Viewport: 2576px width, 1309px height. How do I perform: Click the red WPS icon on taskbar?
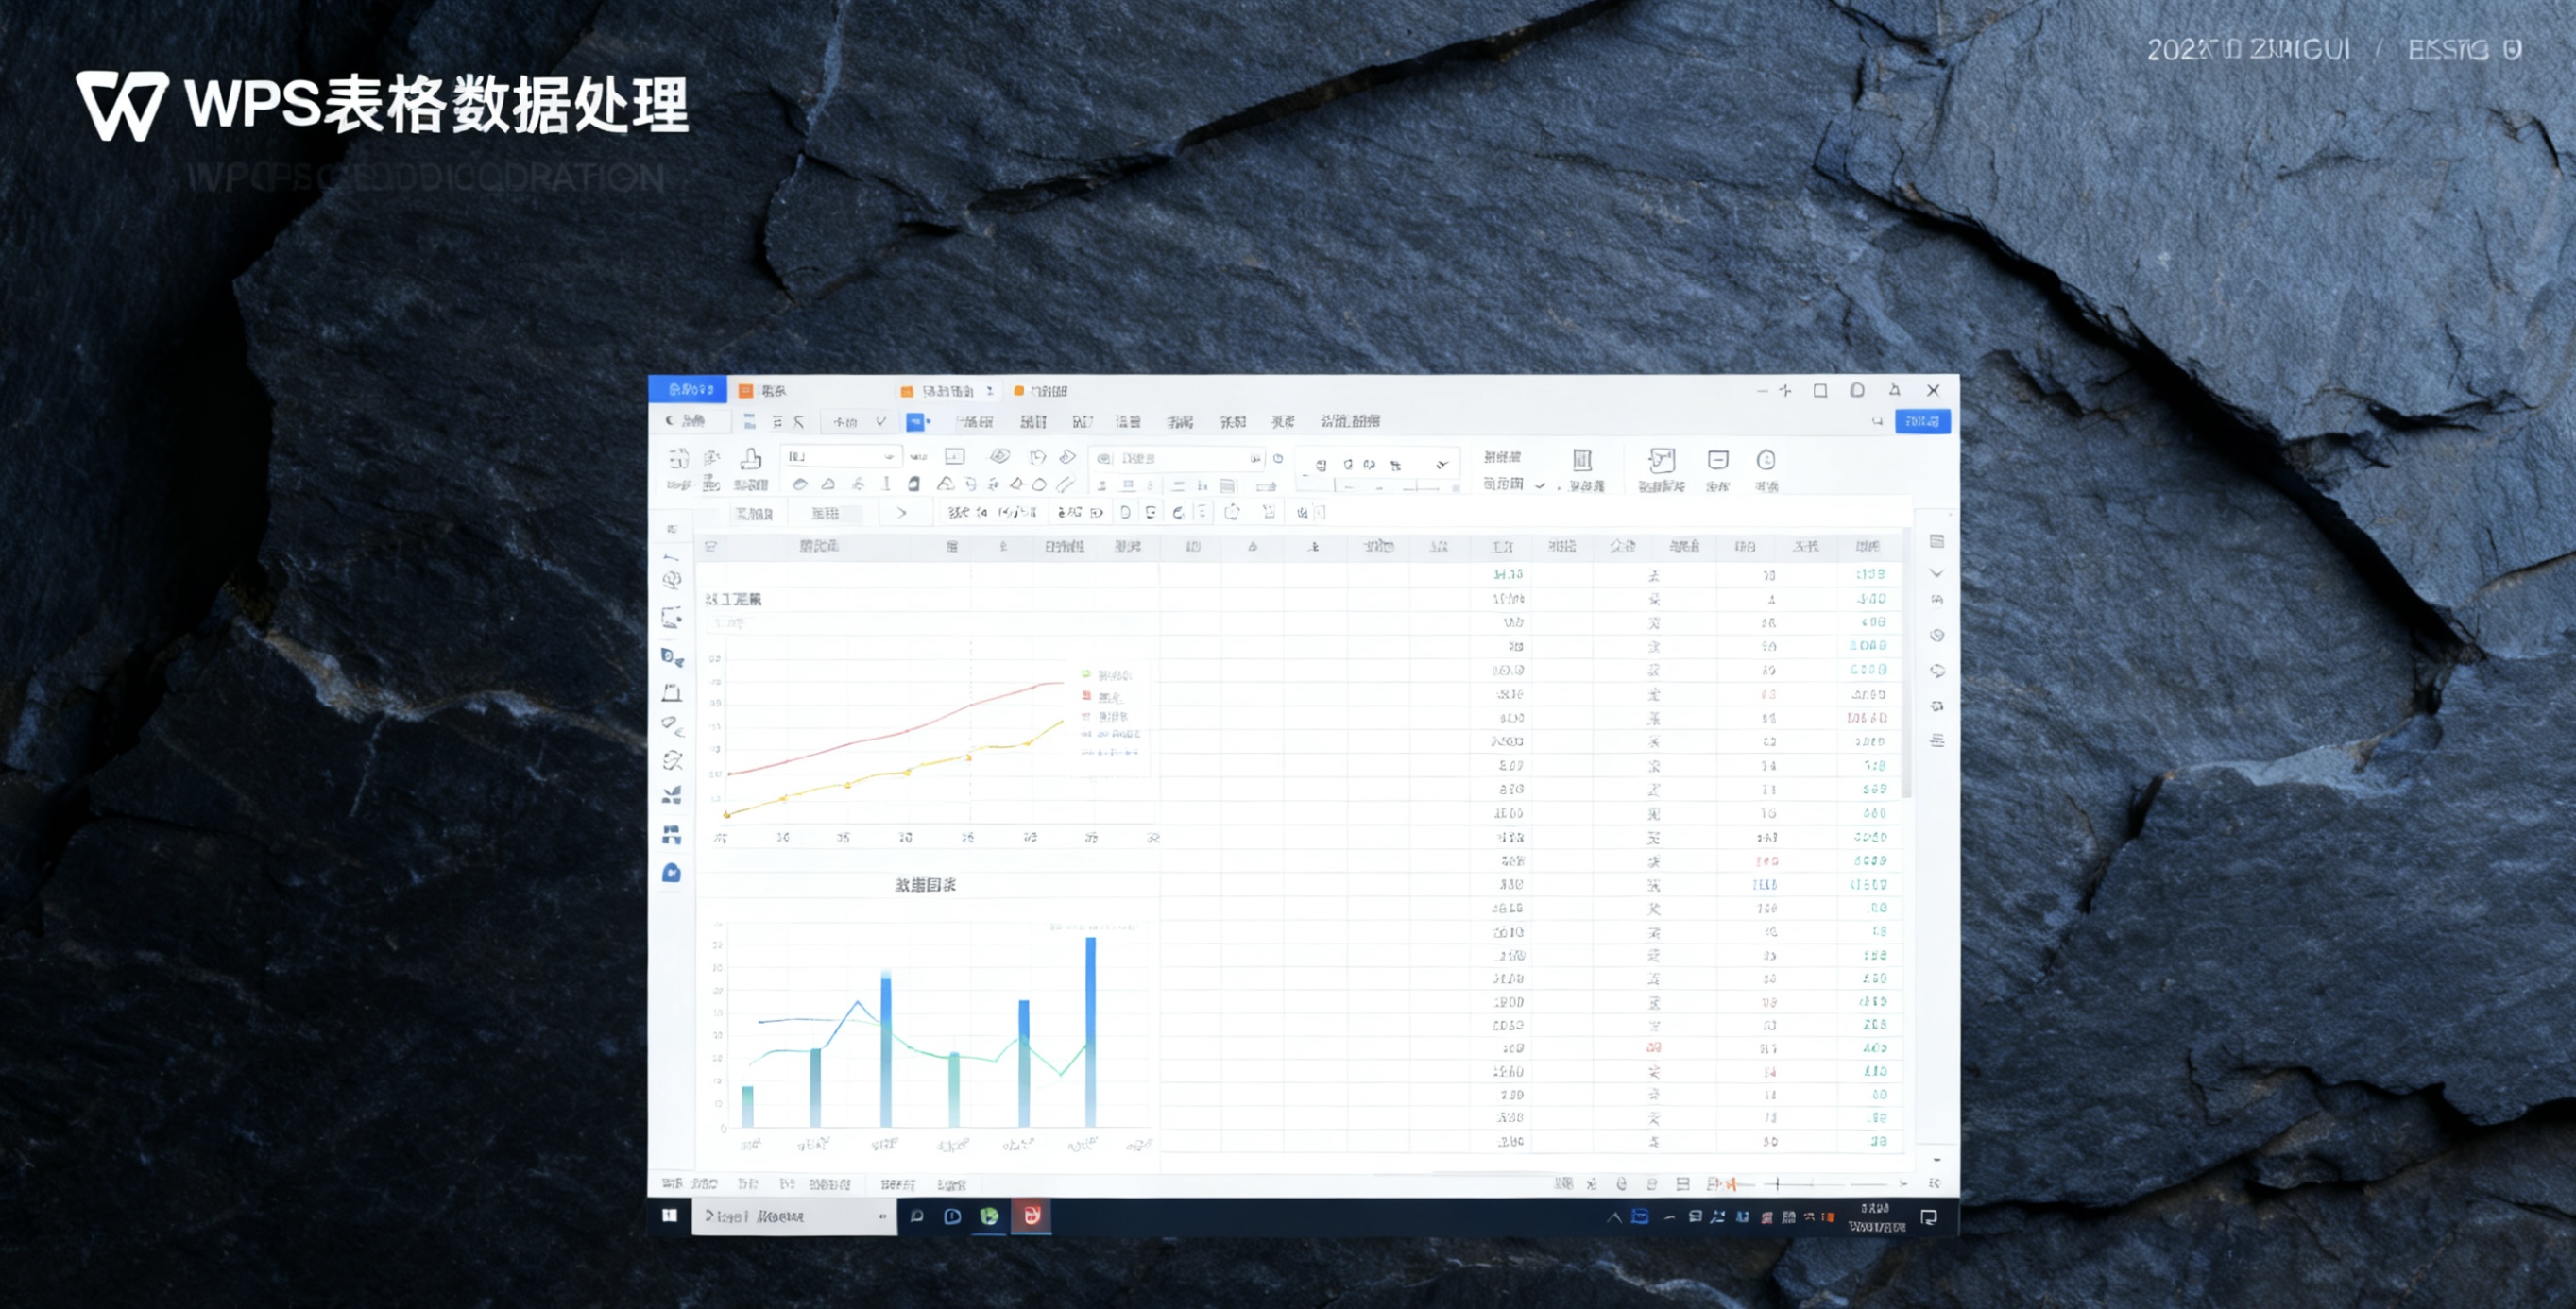pos(1031,1215)
